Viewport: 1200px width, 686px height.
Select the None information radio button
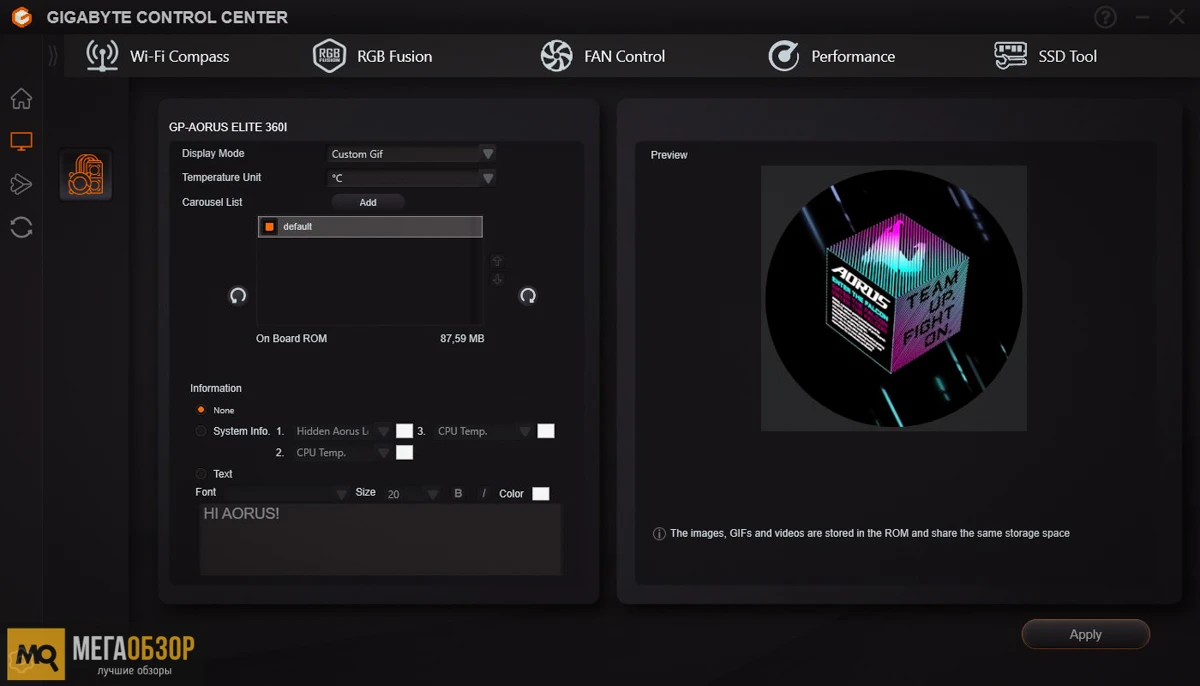click(201, 410)
